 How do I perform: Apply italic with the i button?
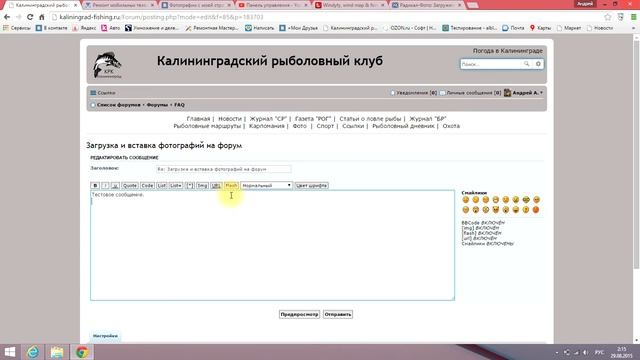pyautogui.click(x=105, y=185)
